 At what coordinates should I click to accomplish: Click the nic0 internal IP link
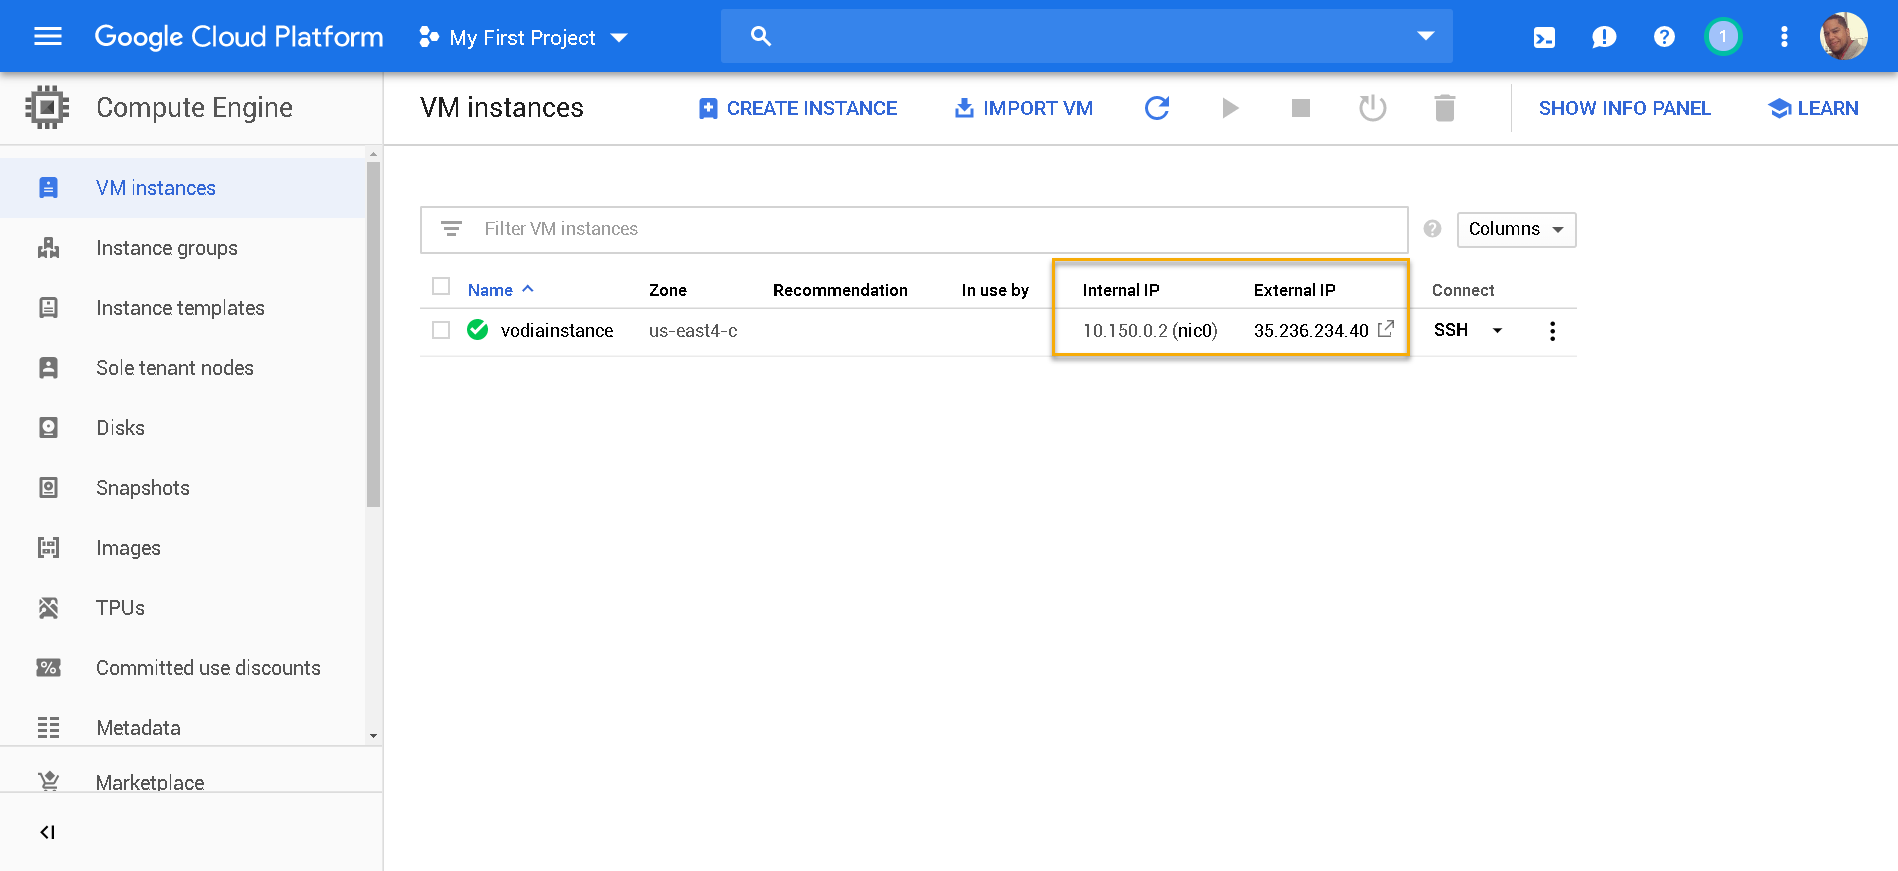pyautogui.click(x=1195, y=331)
